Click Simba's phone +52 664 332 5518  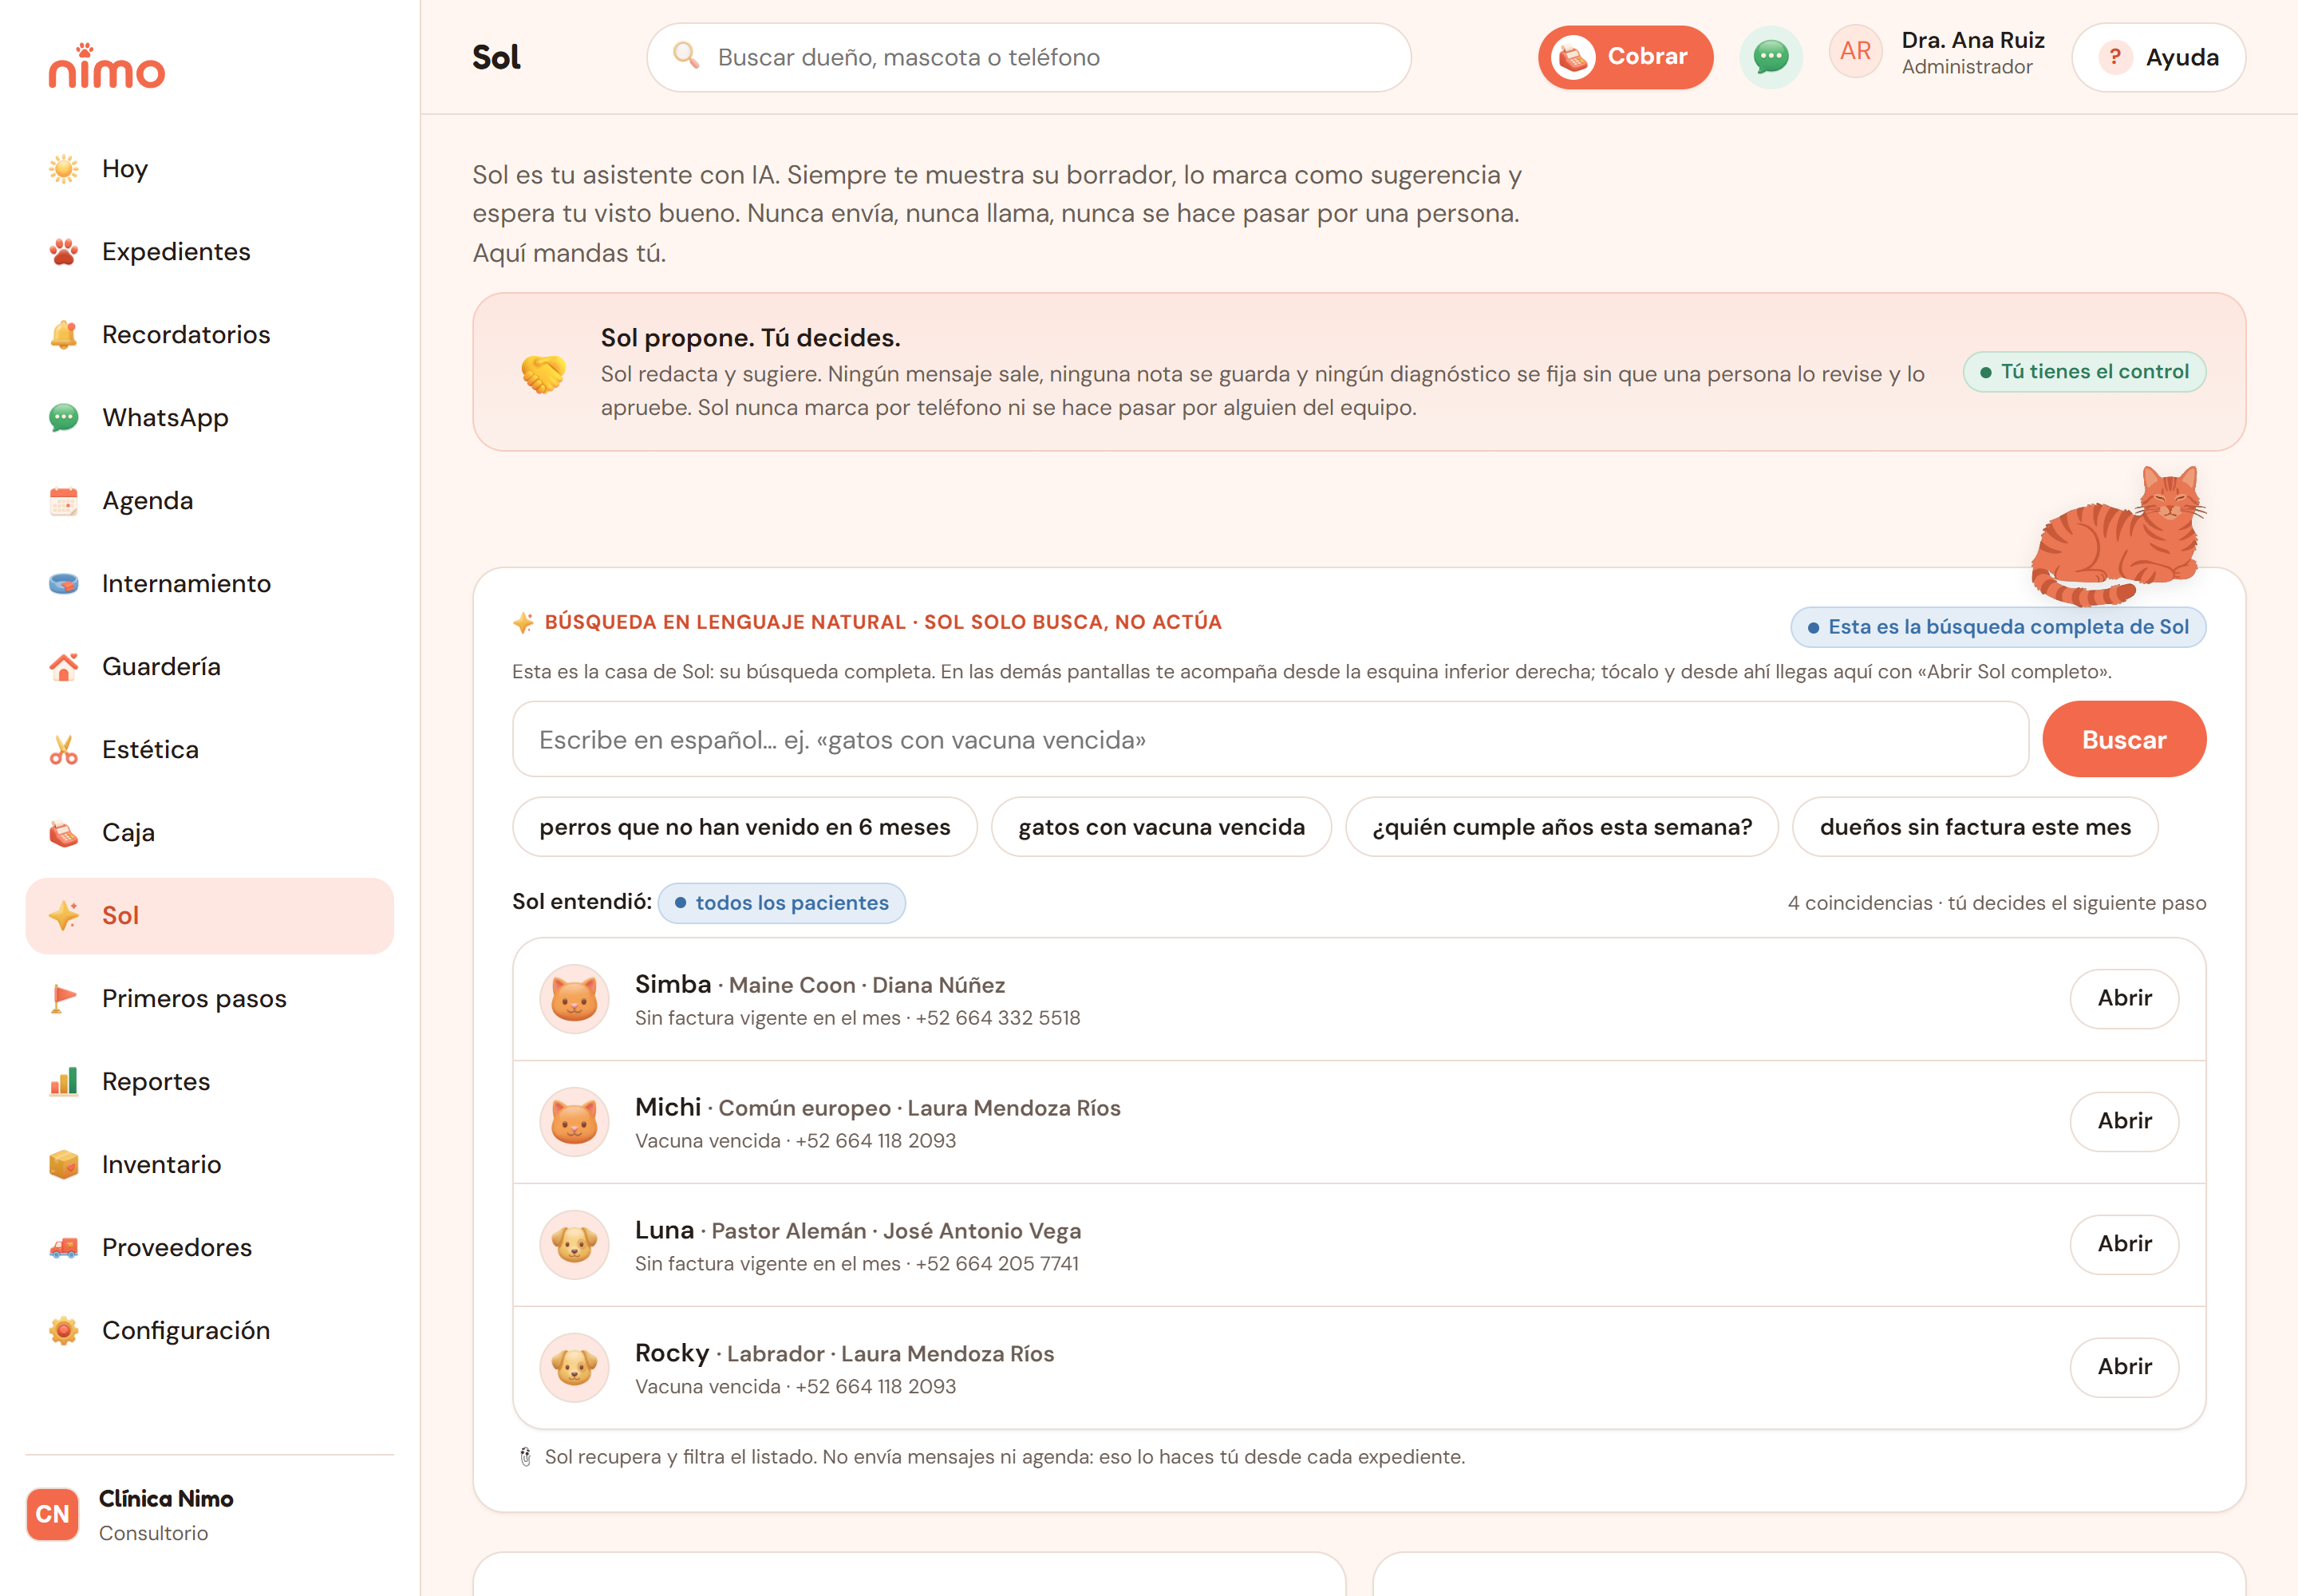click(998, 1019)
